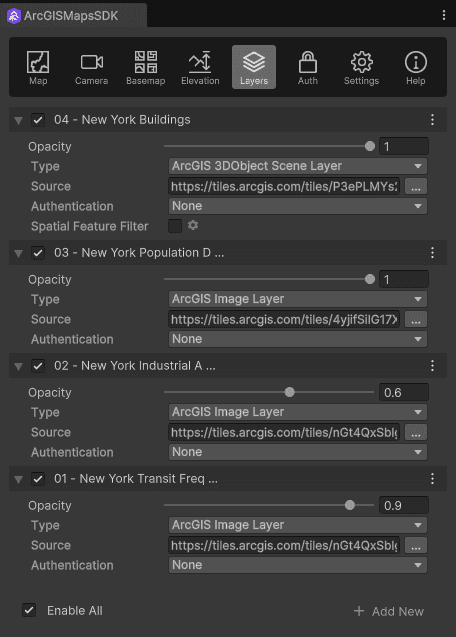
Task: Toggle visibility of 01 - New York Transit layer
Action: [x=38, y=479]
